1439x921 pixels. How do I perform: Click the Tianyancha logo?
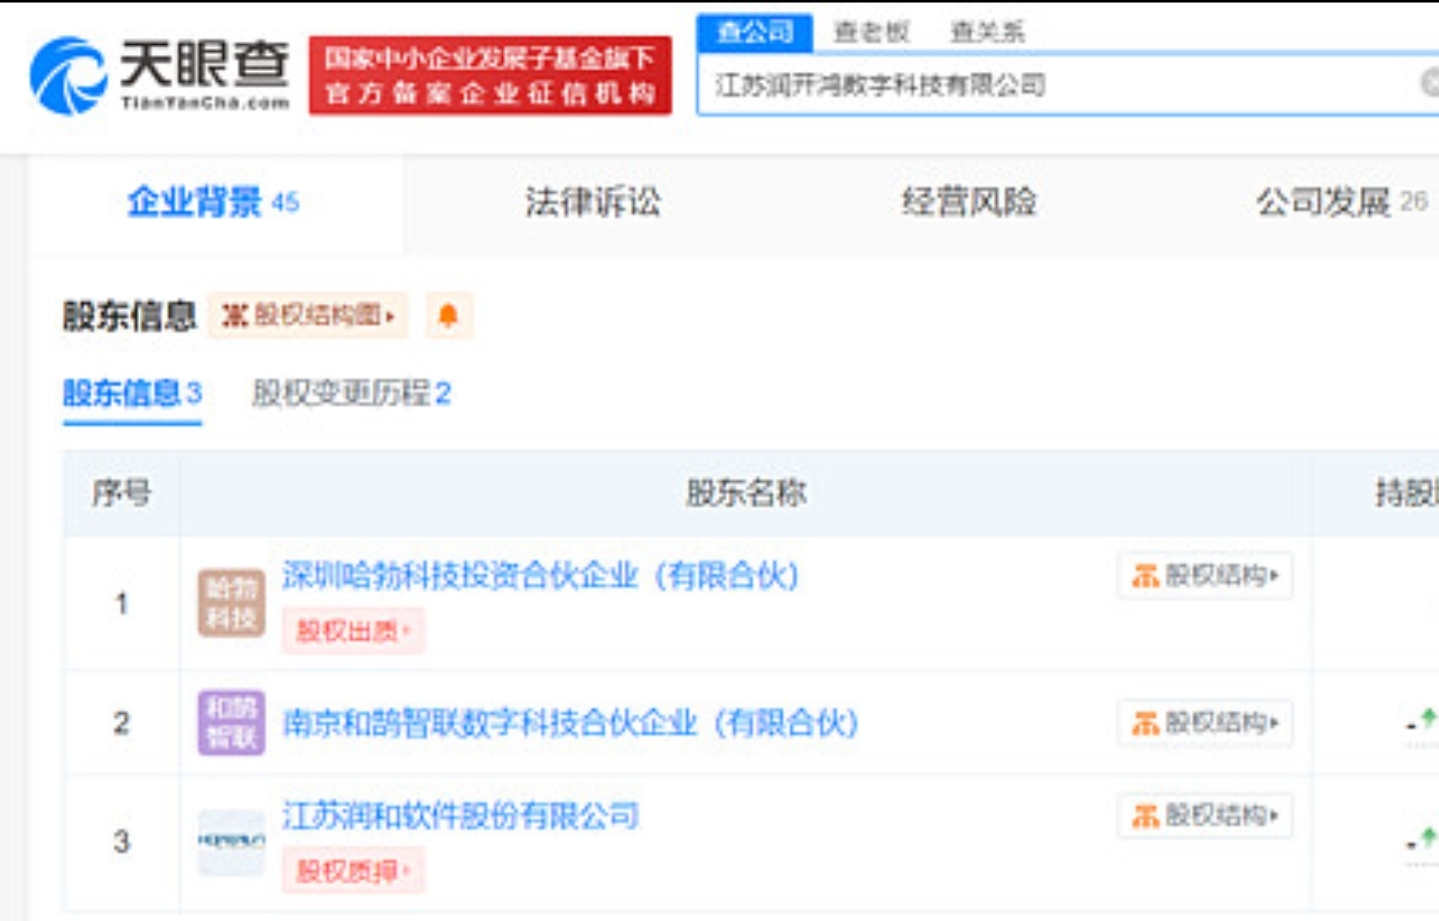160,76
